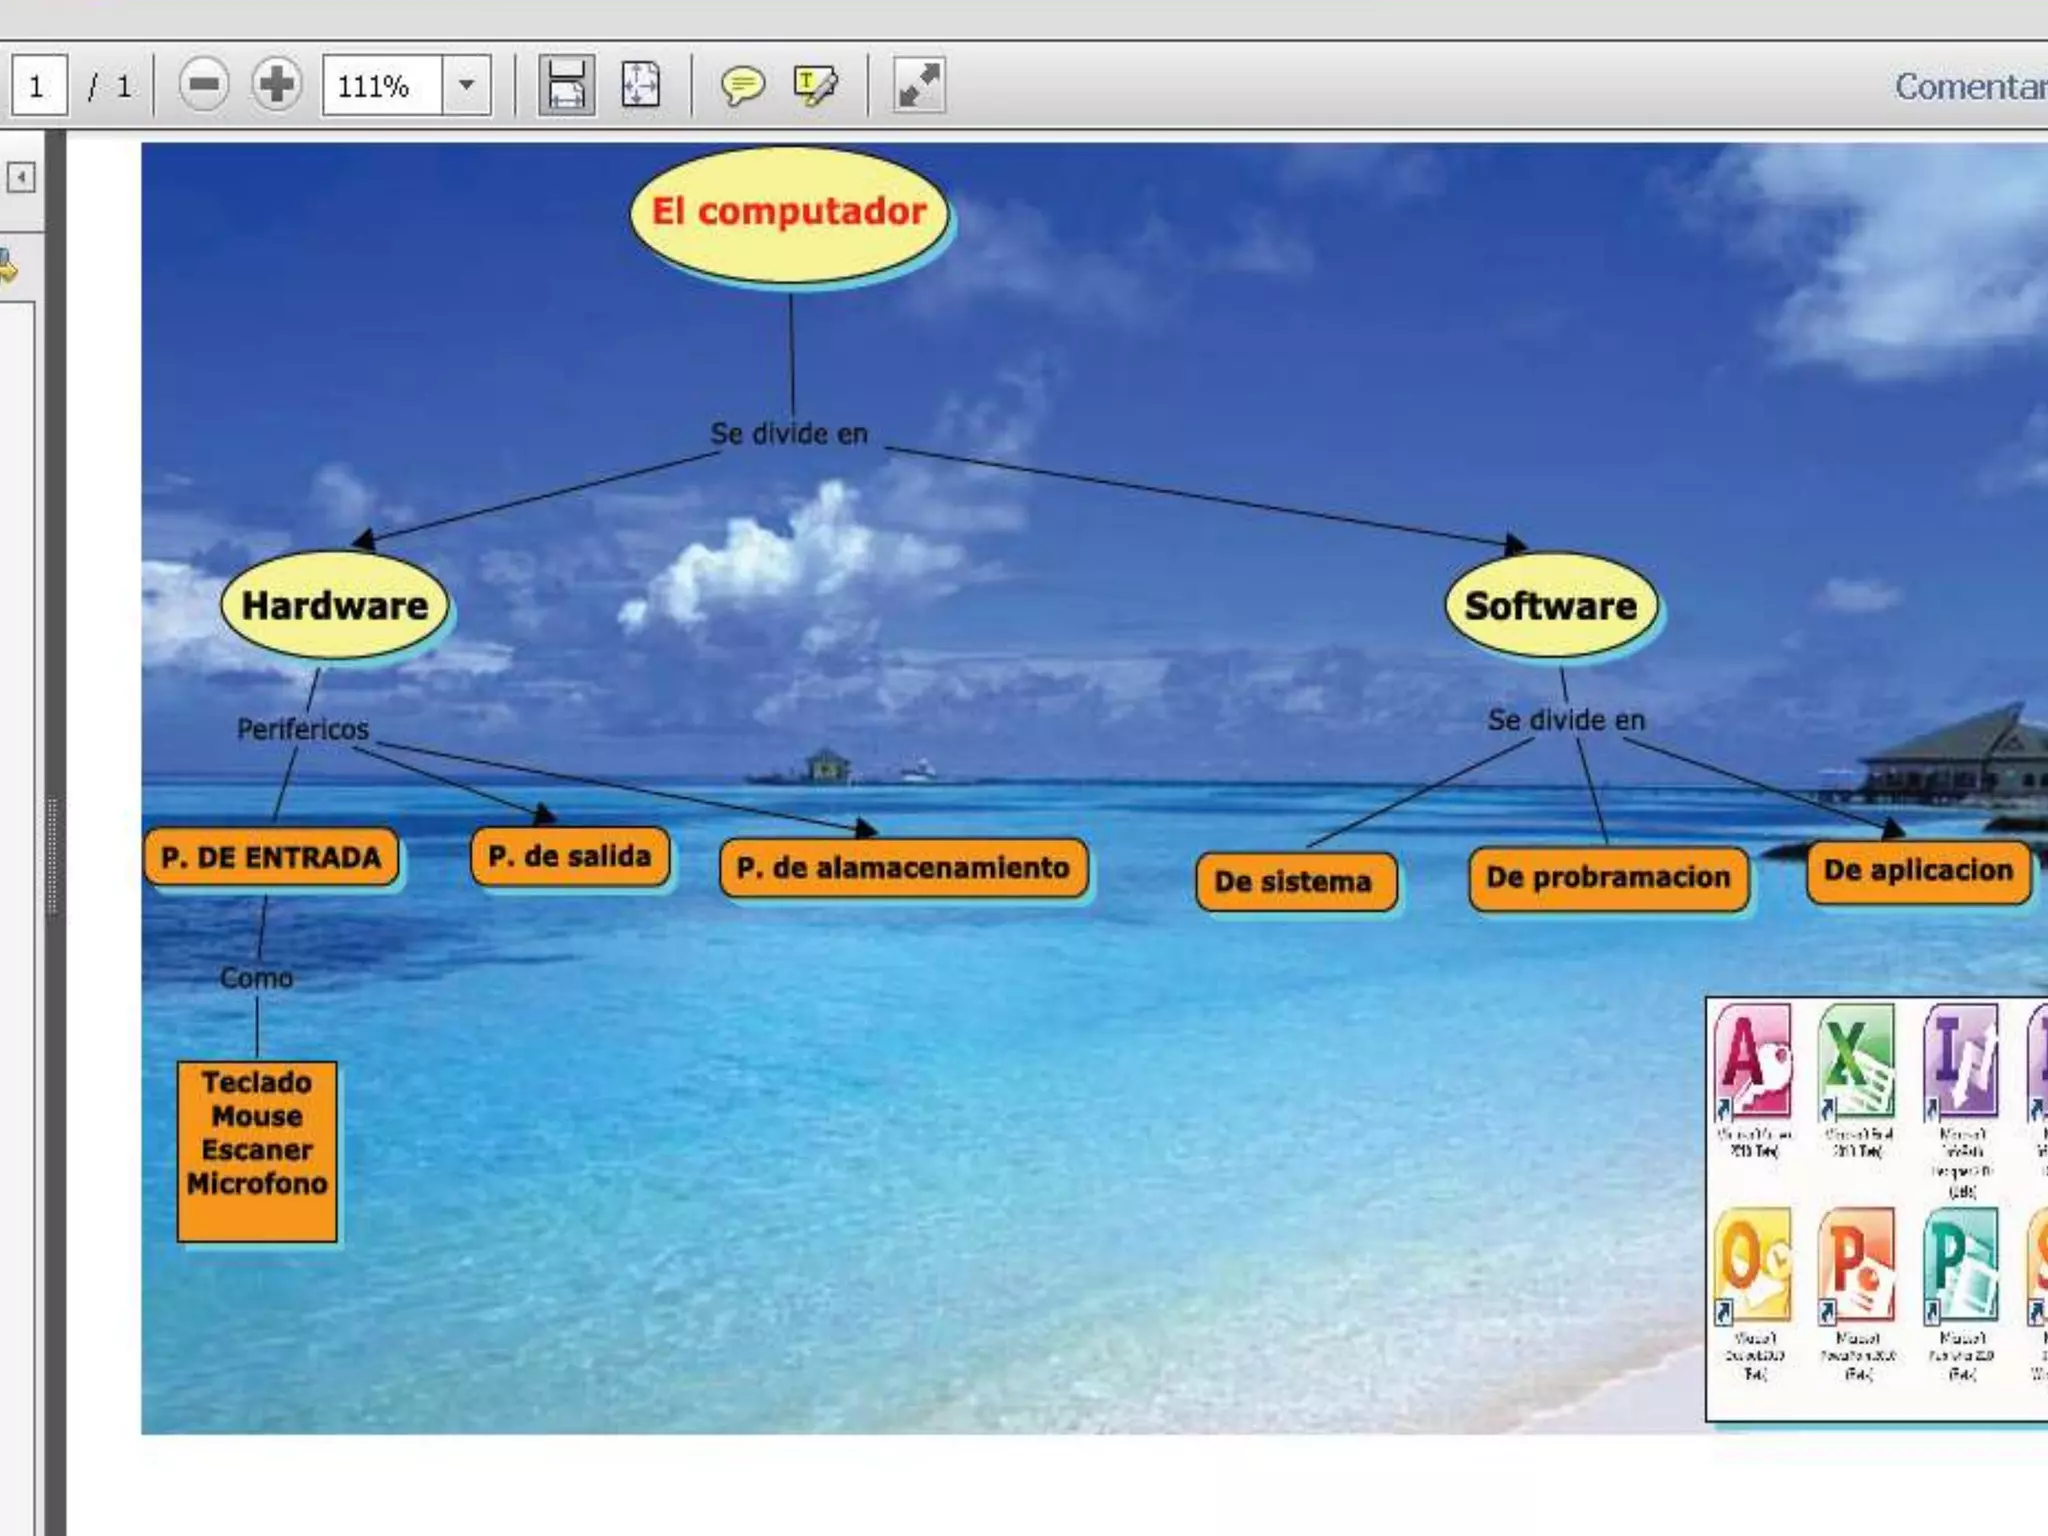Open the Comentar panel

(x=1969, y=87)
